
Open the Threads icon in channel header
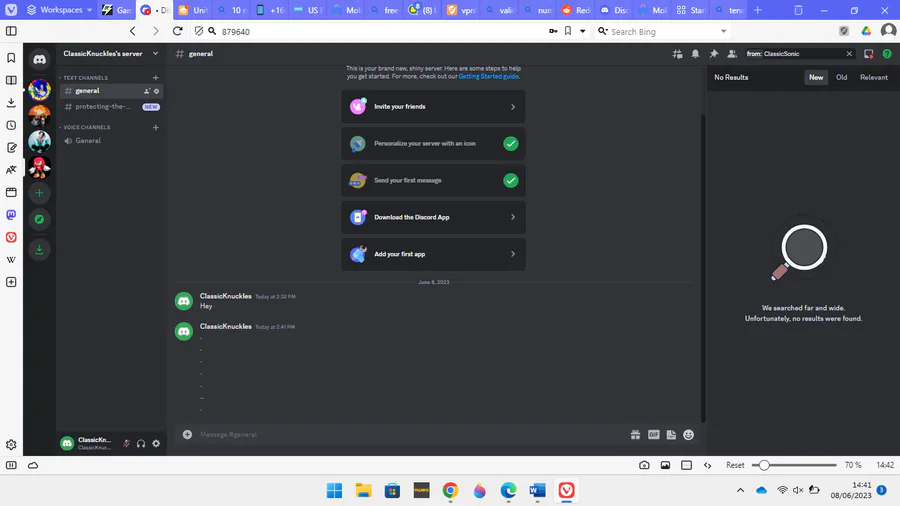coord(677,54)
